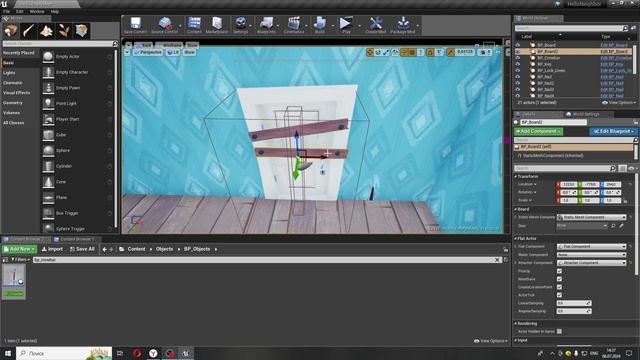Viewport: 640px width, 360px height.
Task: Select the translate gizmo tool in viewport
Action: click(370, 52)
